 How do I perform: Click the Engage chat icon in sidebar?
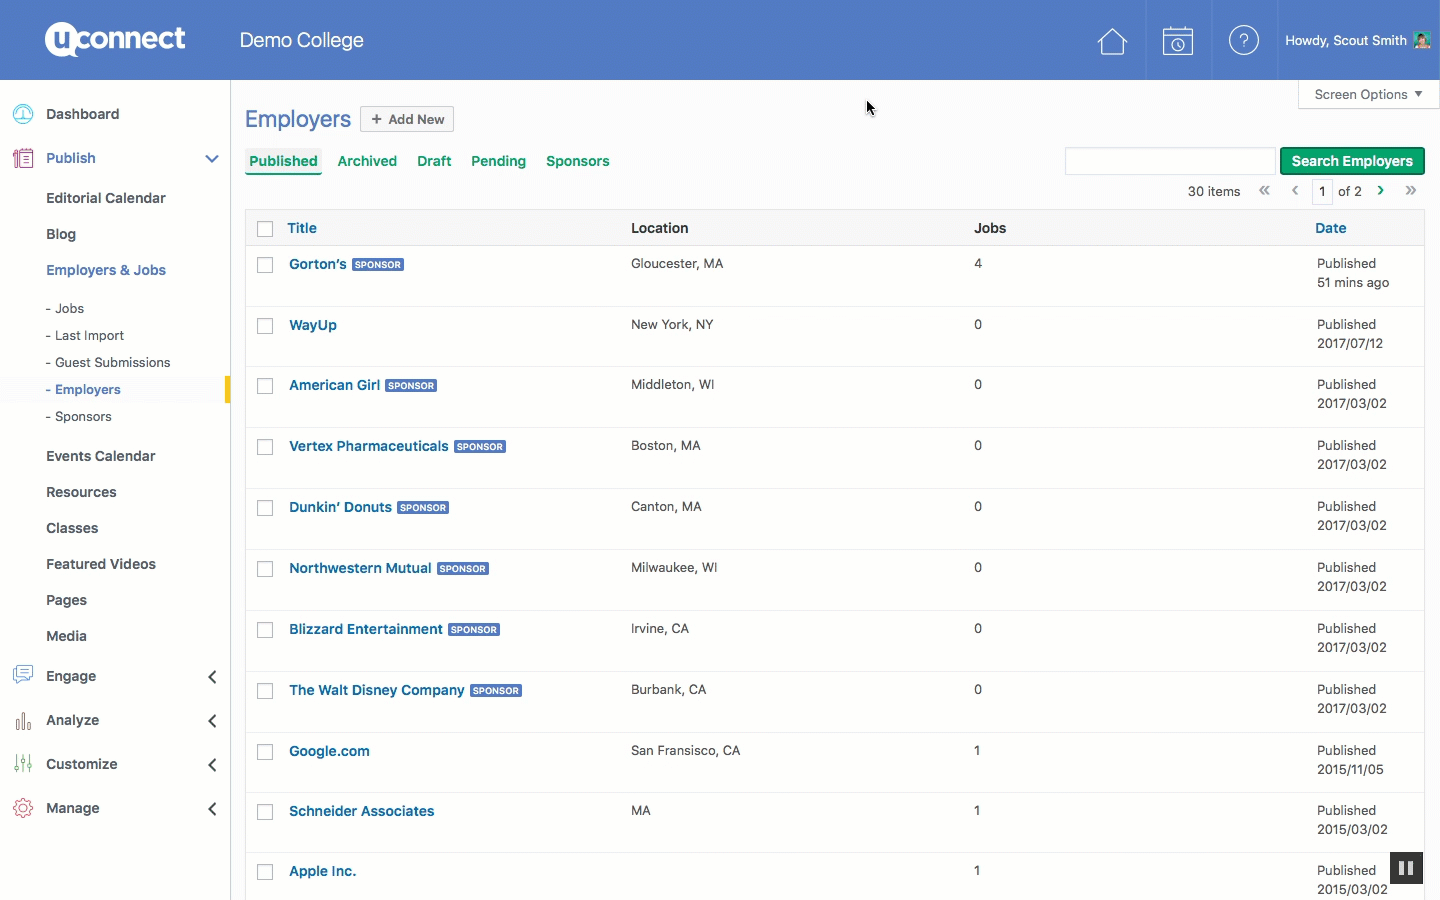coord(23,675)
